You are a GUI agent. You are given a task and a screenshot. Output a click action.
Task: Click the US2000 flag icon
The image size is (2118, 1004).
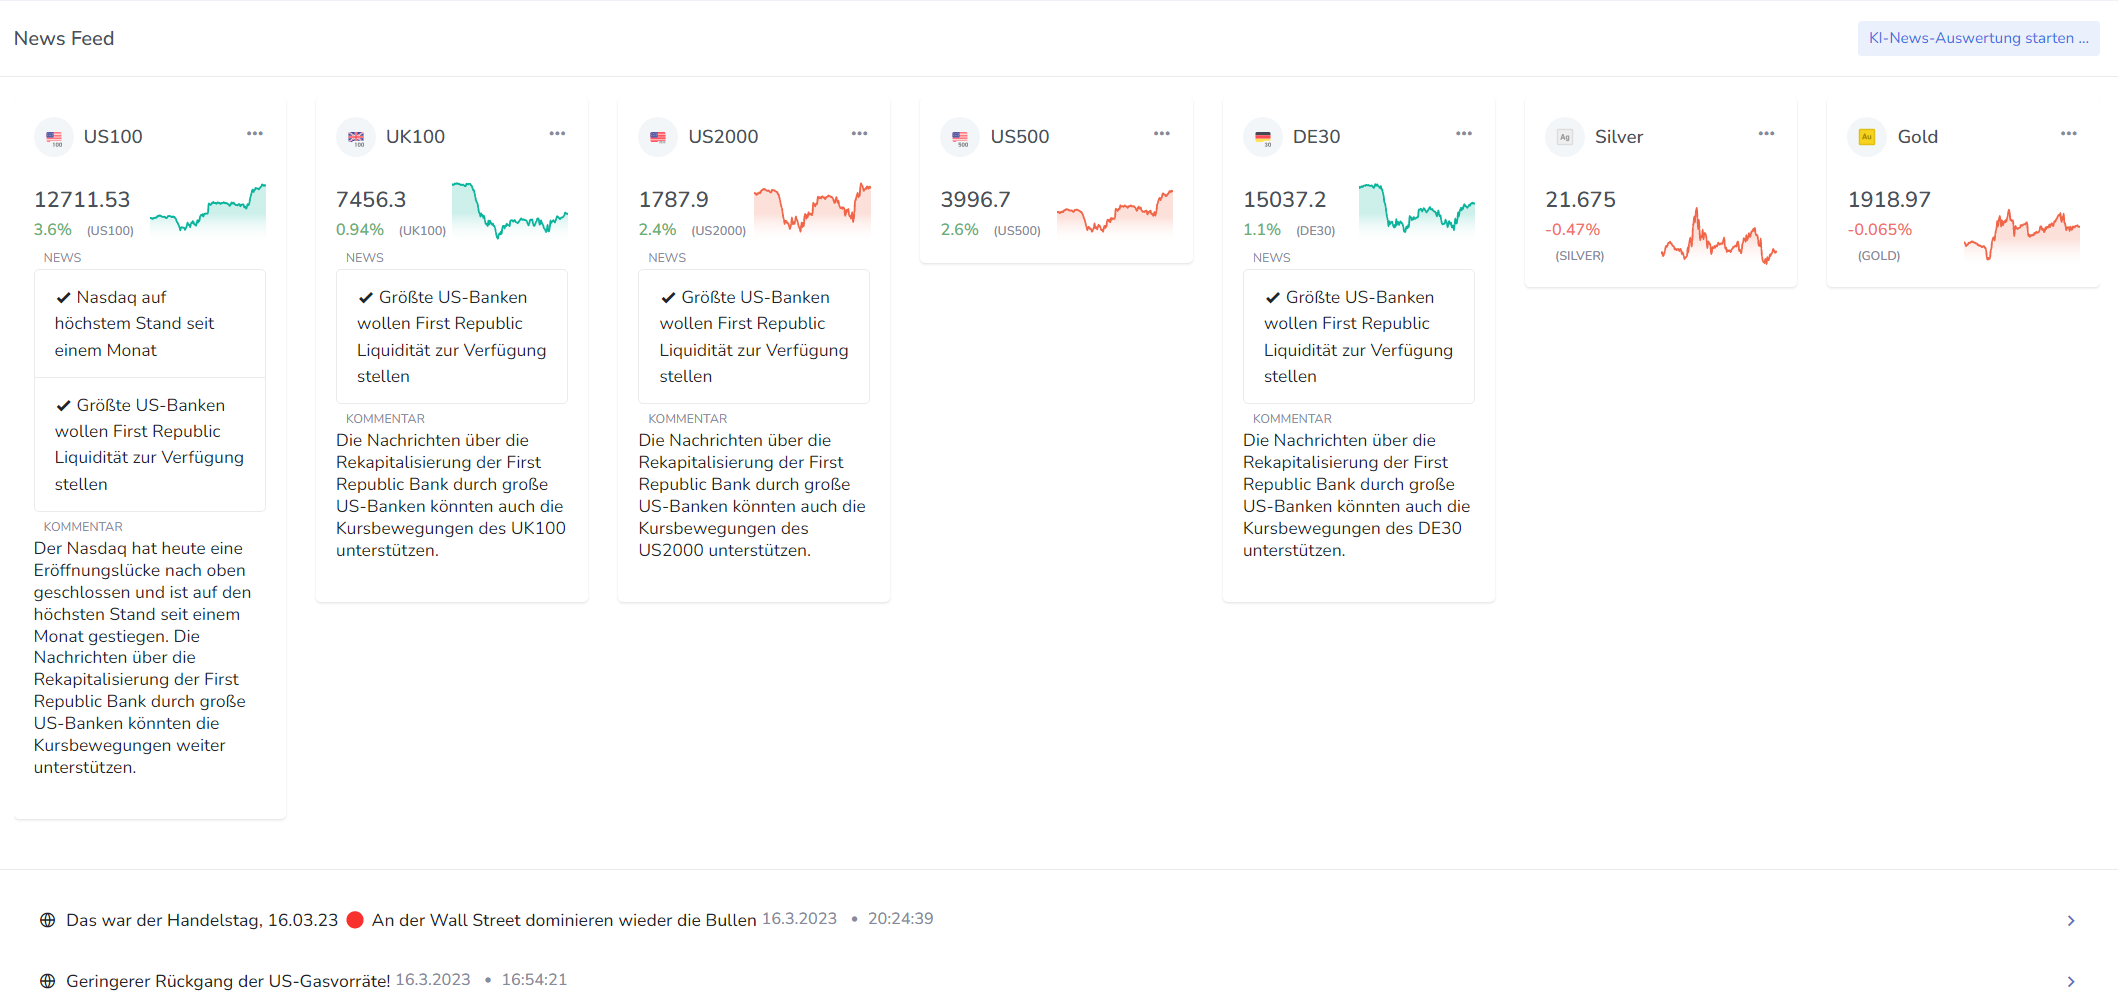(x=658, y=137)
